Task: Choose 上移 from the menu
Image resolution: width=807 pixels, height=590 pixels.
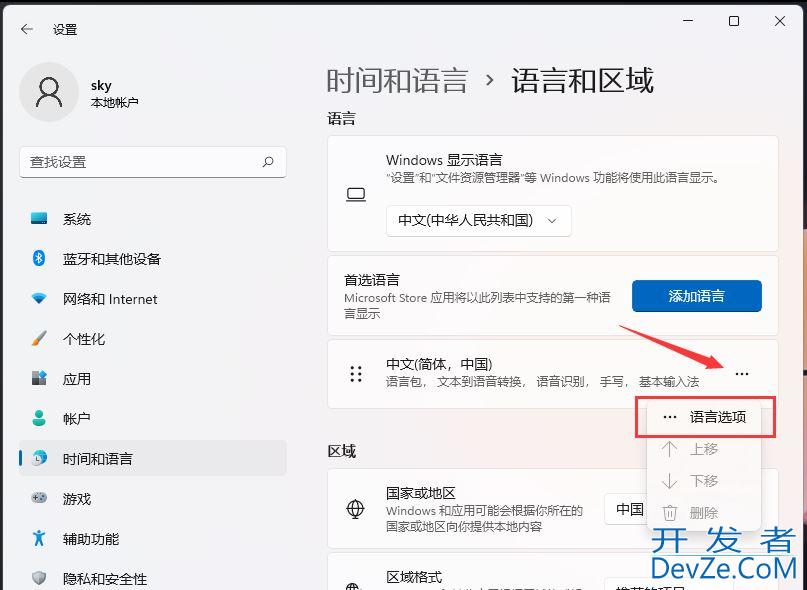Action: pos(705,449)
